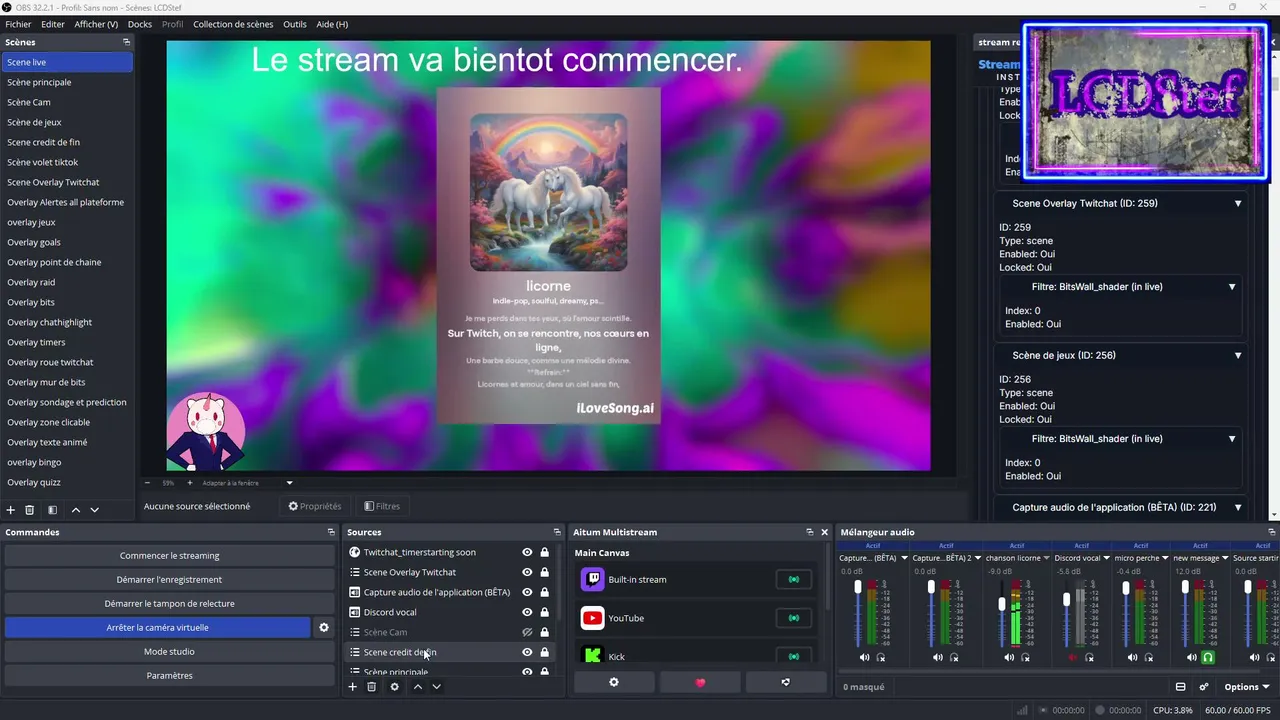Click Arrêter la caméra virtuelle button
Screen dimensions: 1280x720
coord(157,628)
